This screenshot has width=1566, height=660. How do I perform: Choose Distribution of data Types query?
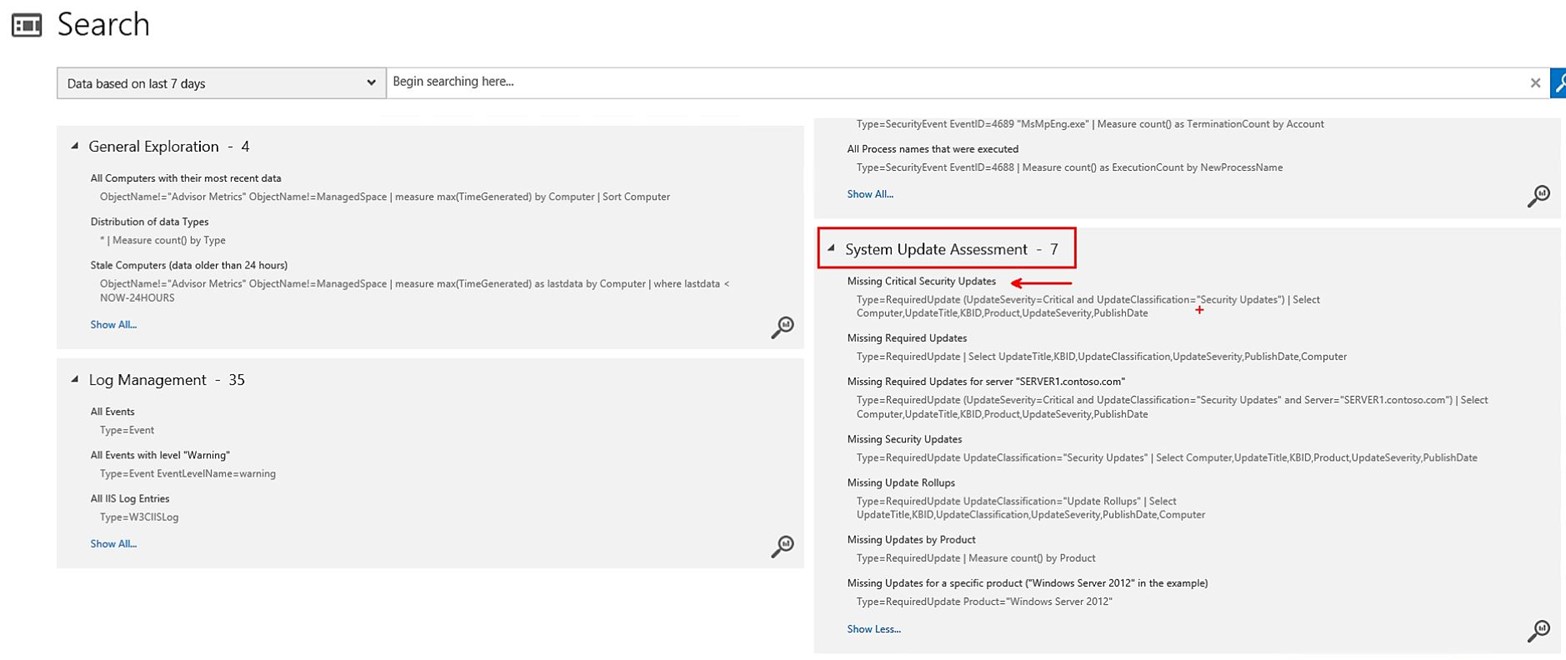tap(149, 222)
